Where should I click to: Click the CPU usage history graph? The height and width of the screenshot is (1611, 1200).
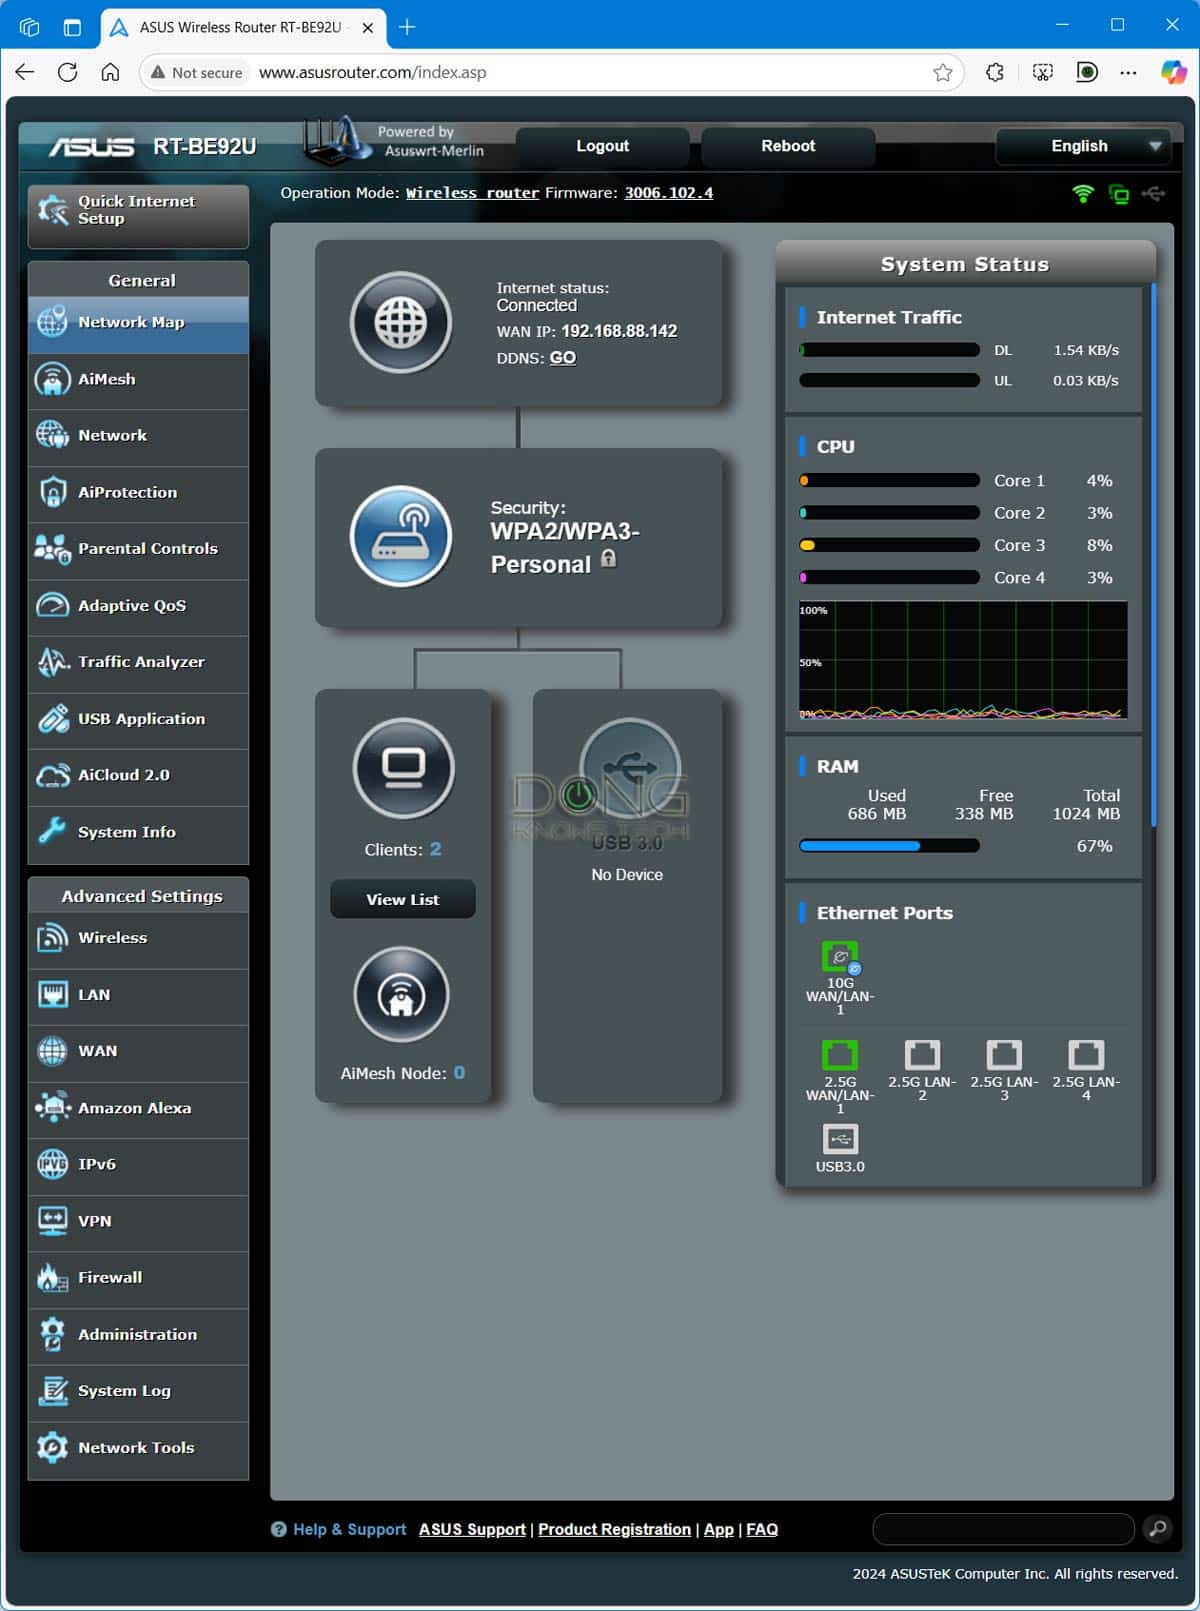pos(963,660)
